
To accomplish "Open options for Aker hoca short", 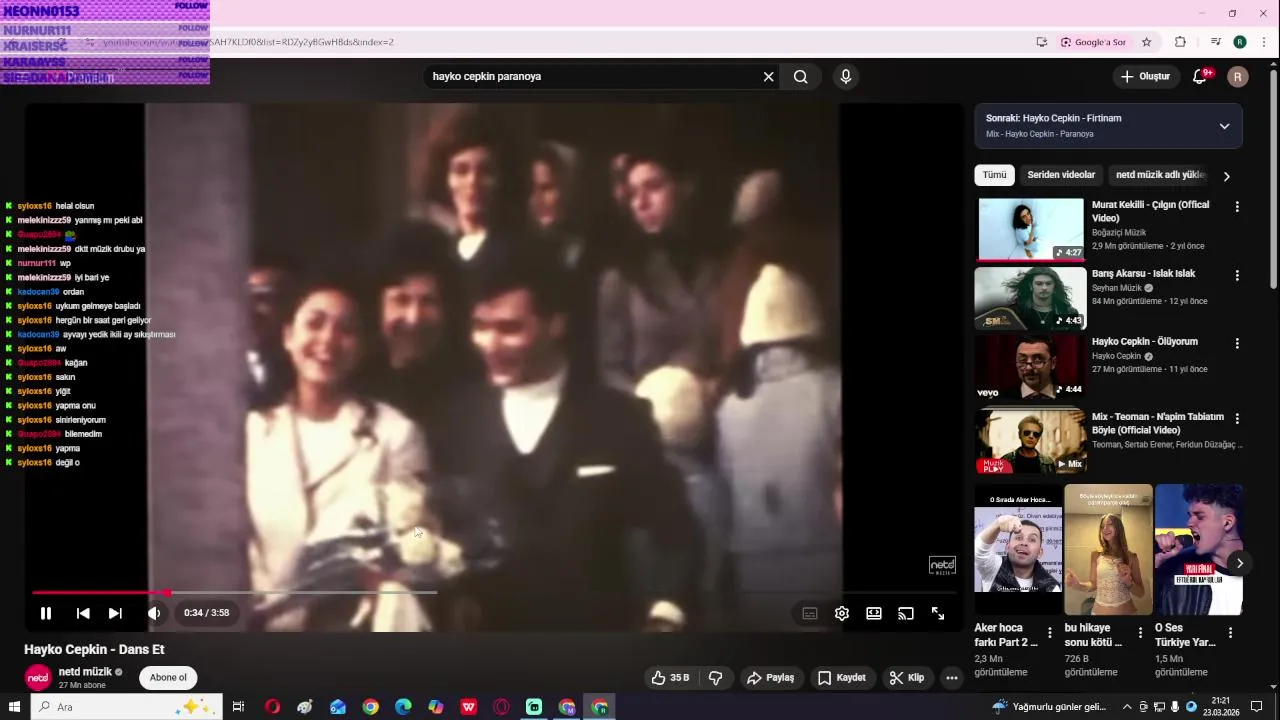I will click(x=1049, y=633).
